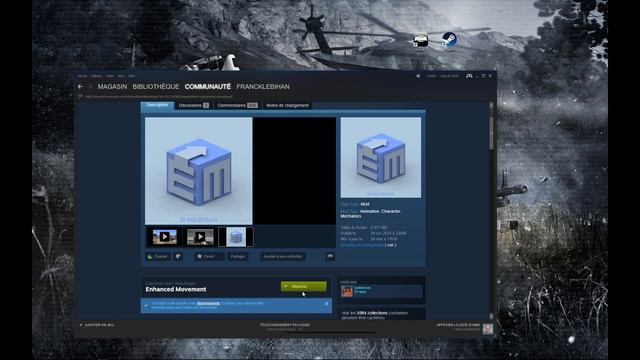Click the Partager button

(x=238, y=256)
